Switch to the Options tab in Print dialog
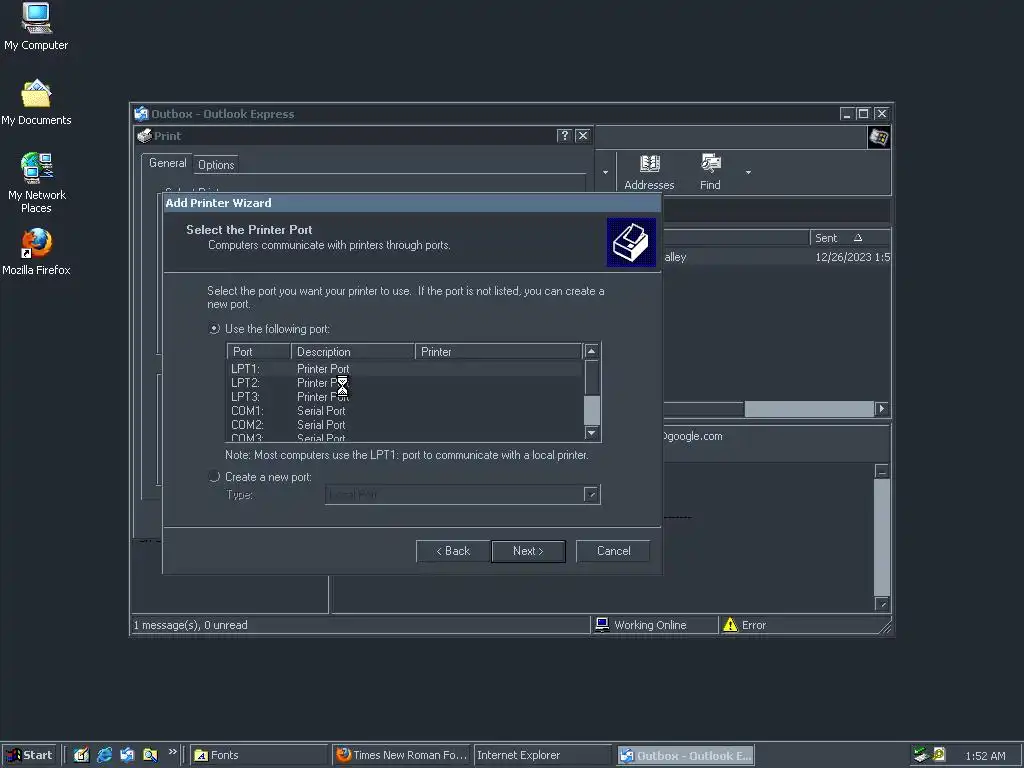The width and height of the screenshot is (1024, 768). pyautogui.click(x=216, y=165)
